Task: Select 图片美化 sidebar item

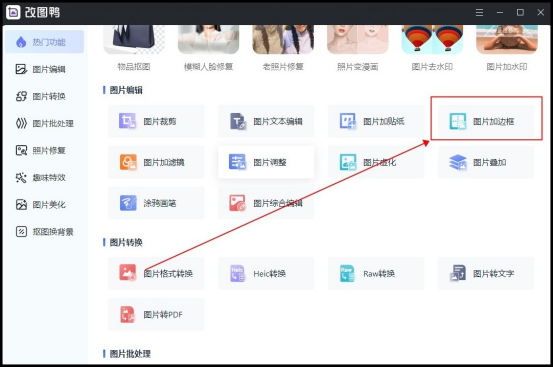Action: (44, 205)
